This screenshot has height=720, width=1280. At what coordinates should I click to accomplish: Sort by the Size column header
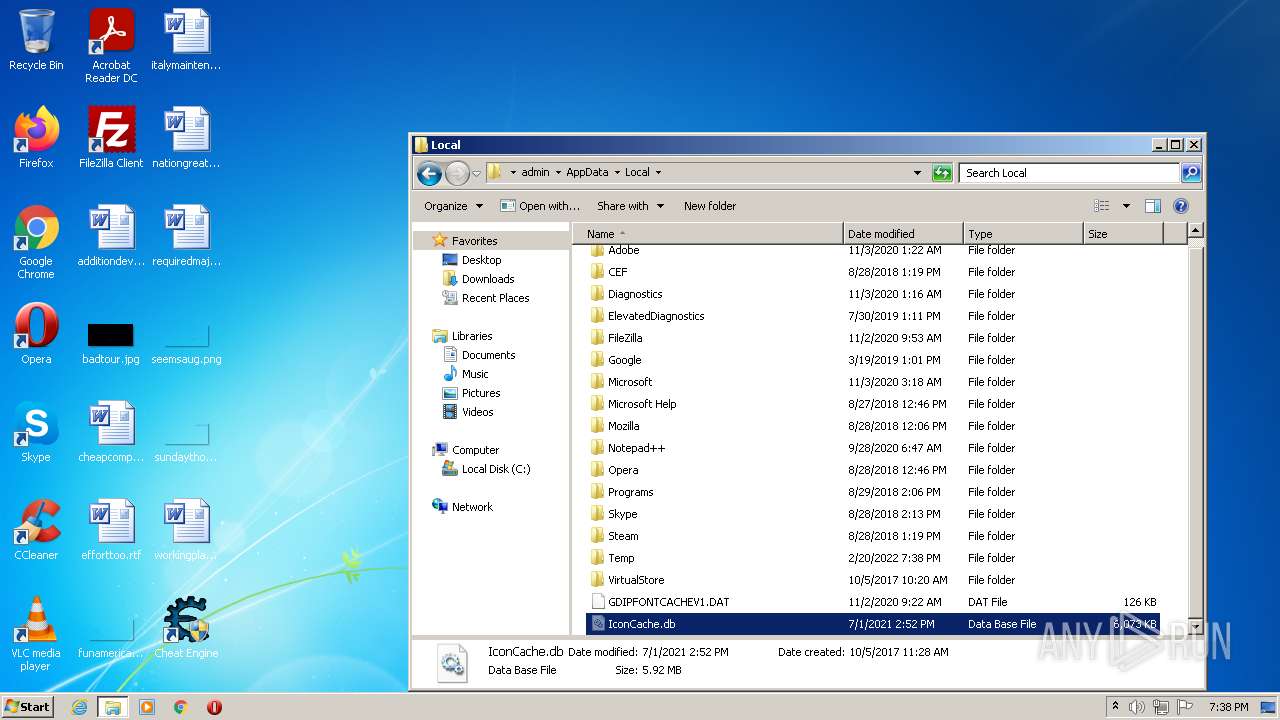tap(1123, 234)
